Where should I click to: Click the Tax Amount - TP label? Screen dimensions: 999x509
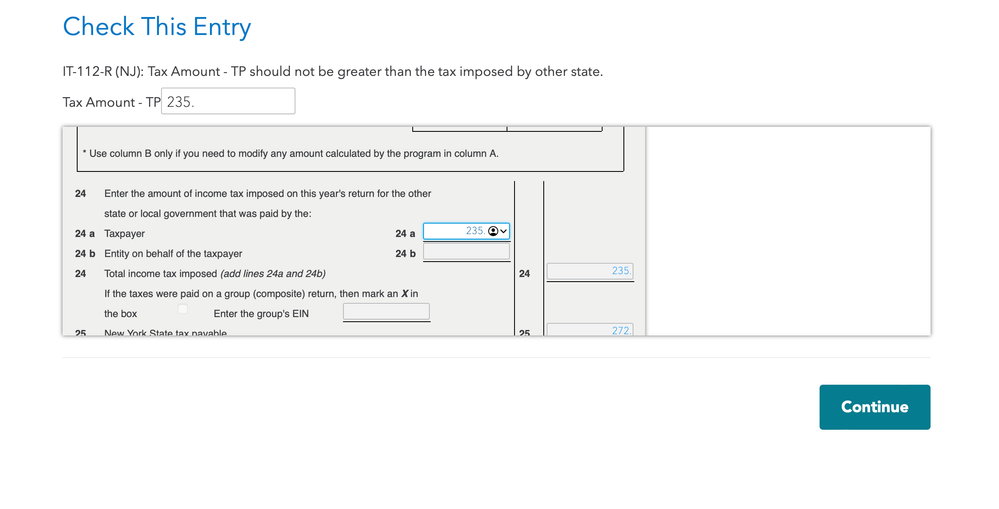click(x=111, y=102)
